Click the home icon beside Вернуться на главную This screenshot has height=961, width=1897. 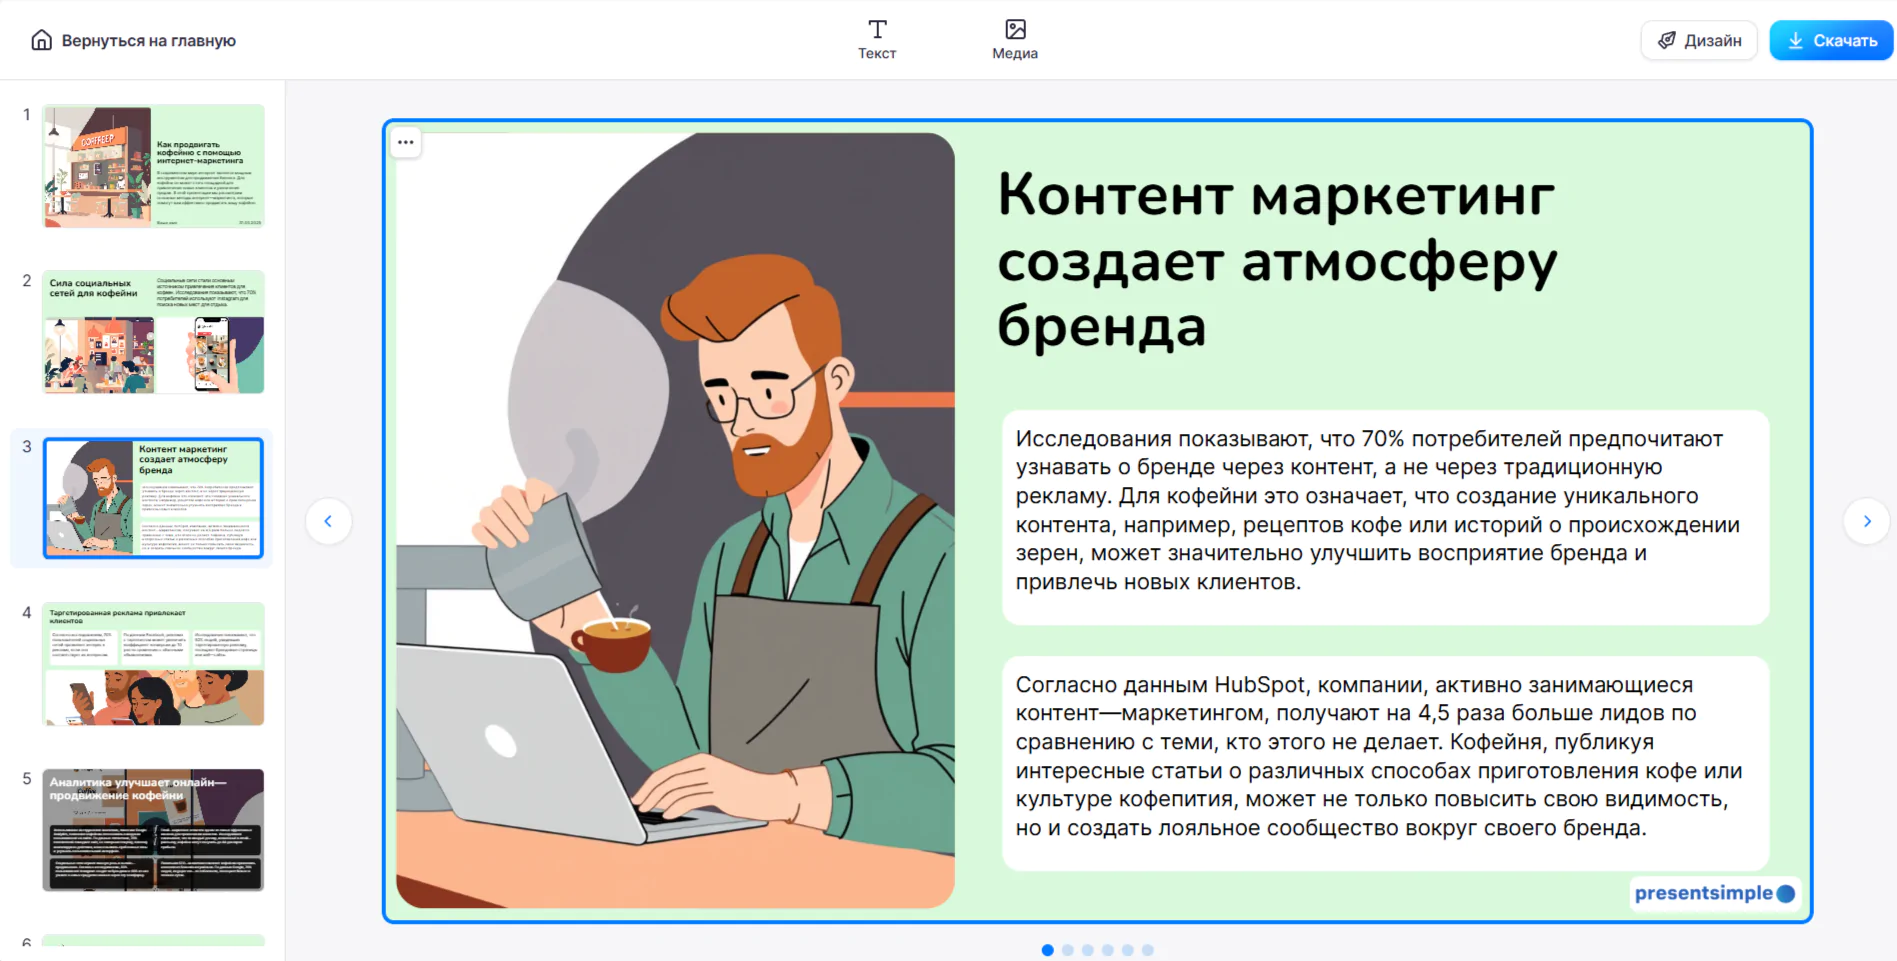(41, 40)
